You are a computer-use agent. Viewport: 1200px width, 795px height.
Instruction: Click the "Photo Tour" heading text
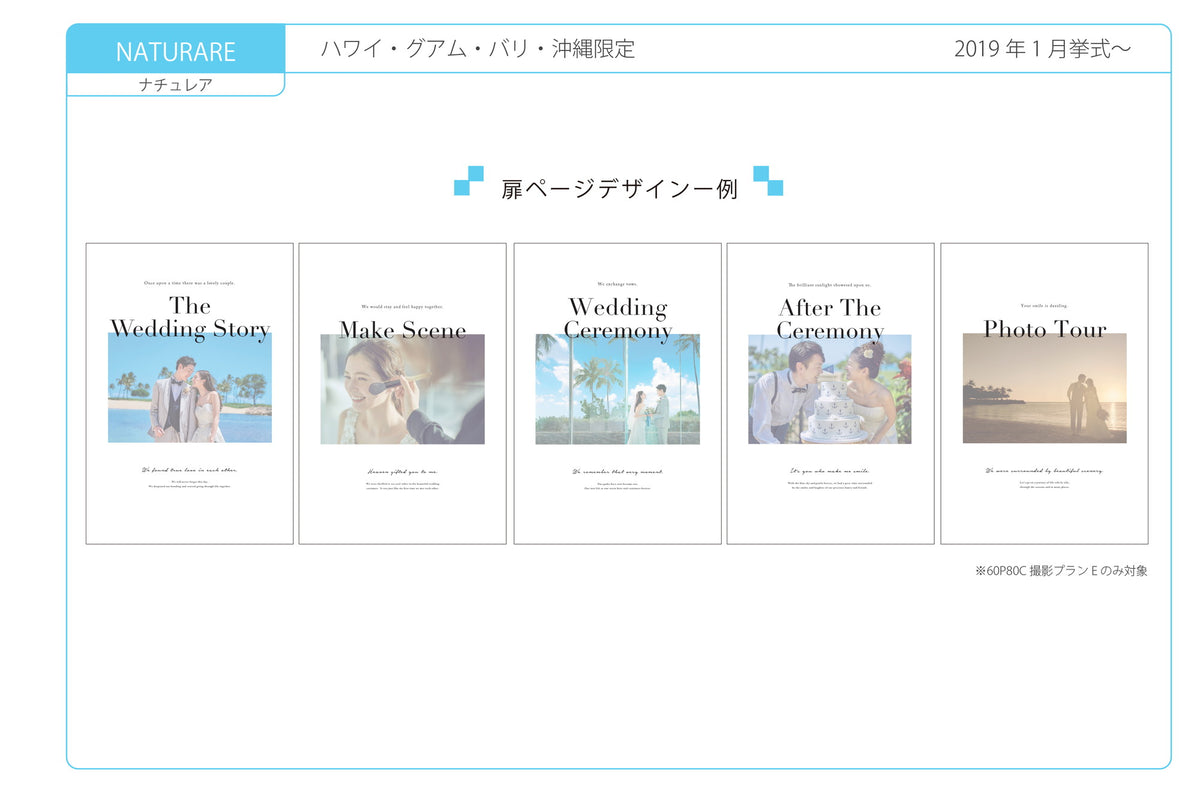(1044, 329)
